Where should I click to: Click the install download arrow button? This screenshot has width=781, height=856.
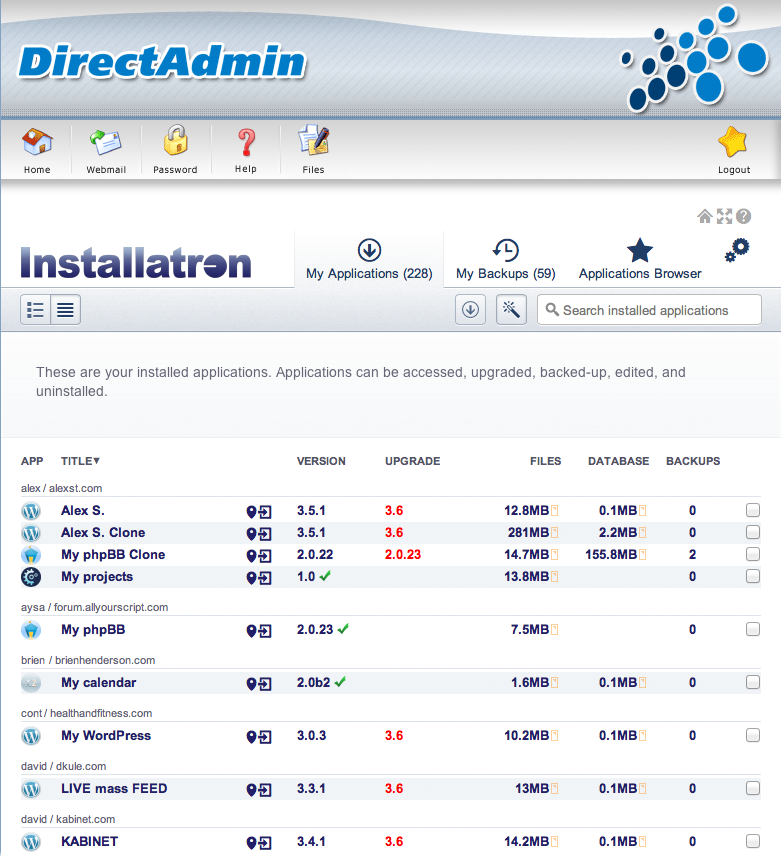click(x=470, y=310)
